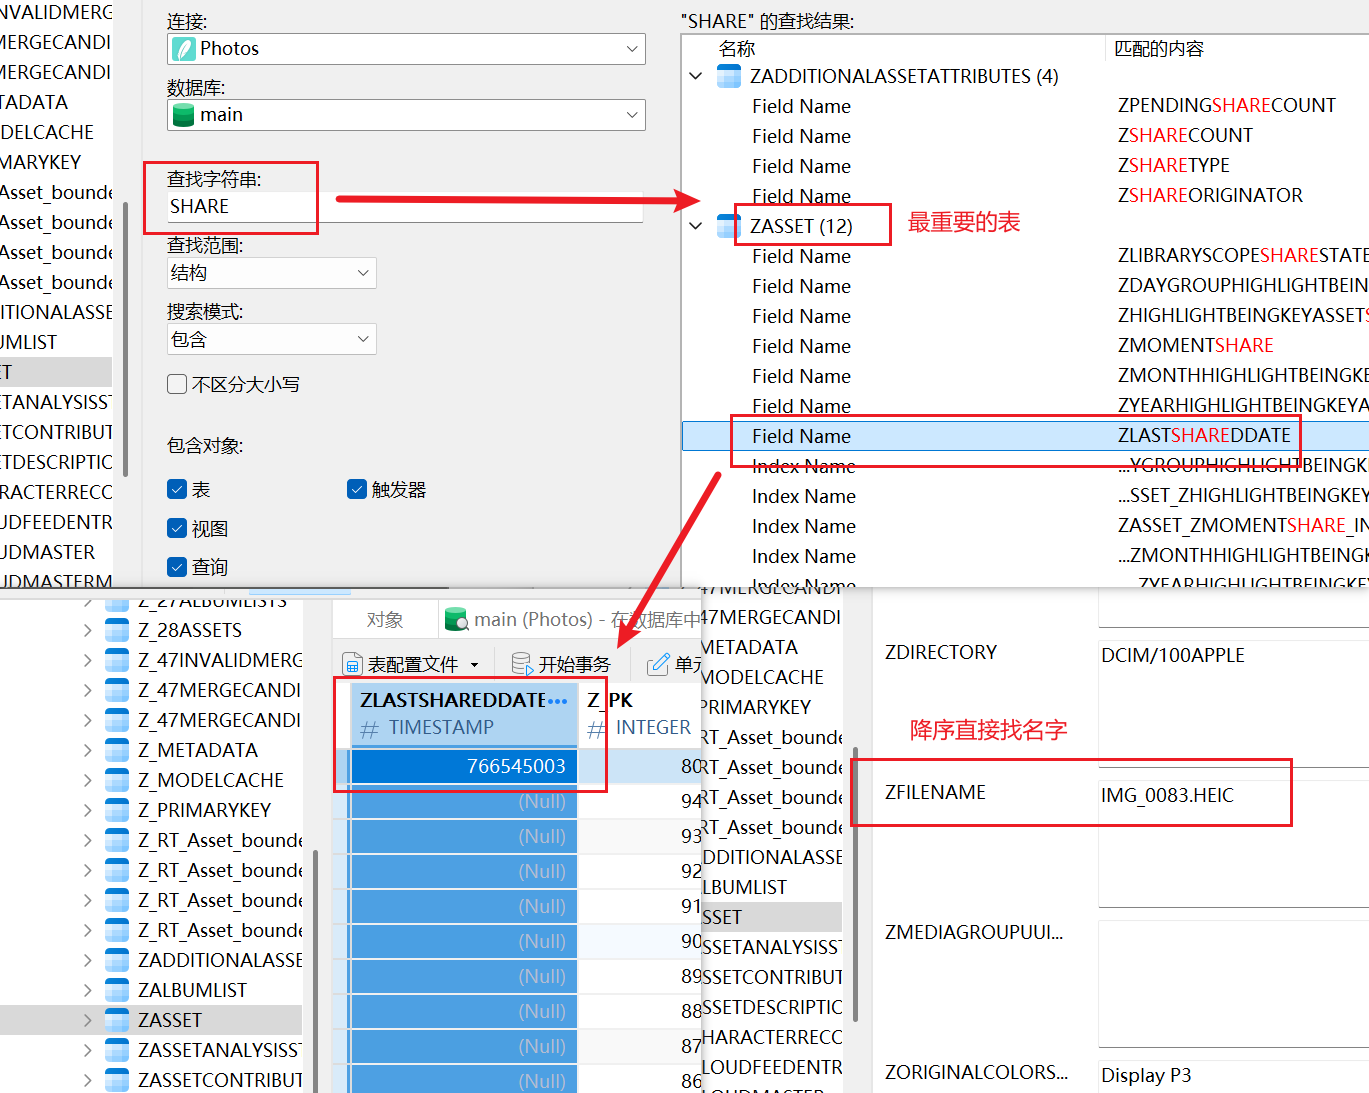Viewport: 1369px width, 1093px height.
Task: Uncheck the 视图 checkbox
Action: pyautogui.click(x=177, y=528)
